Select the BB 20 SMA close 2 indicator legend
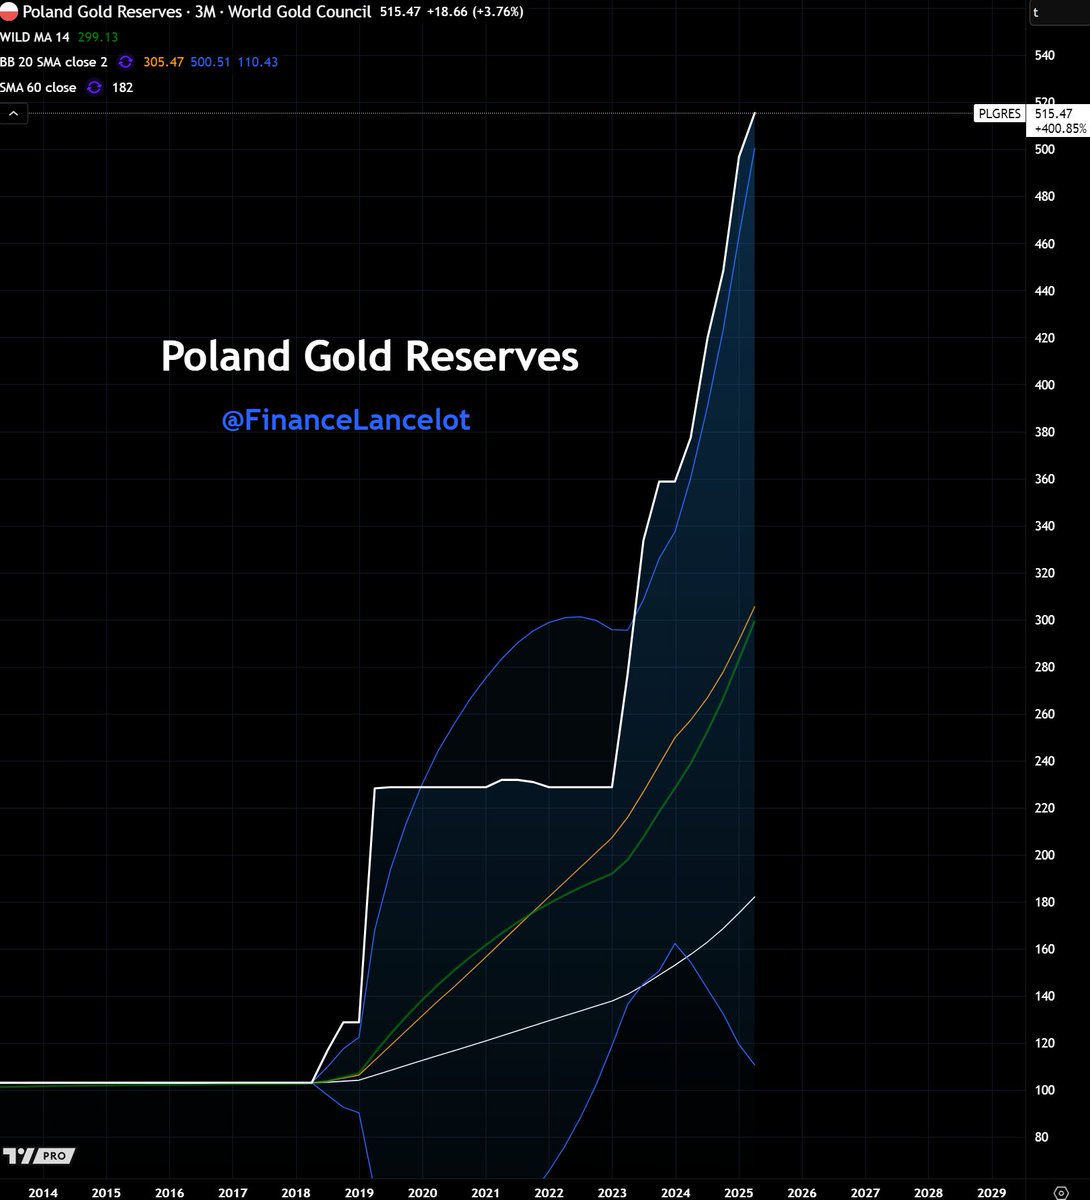This screenshot has width=1090, height=1200. (x=55, y=62)
